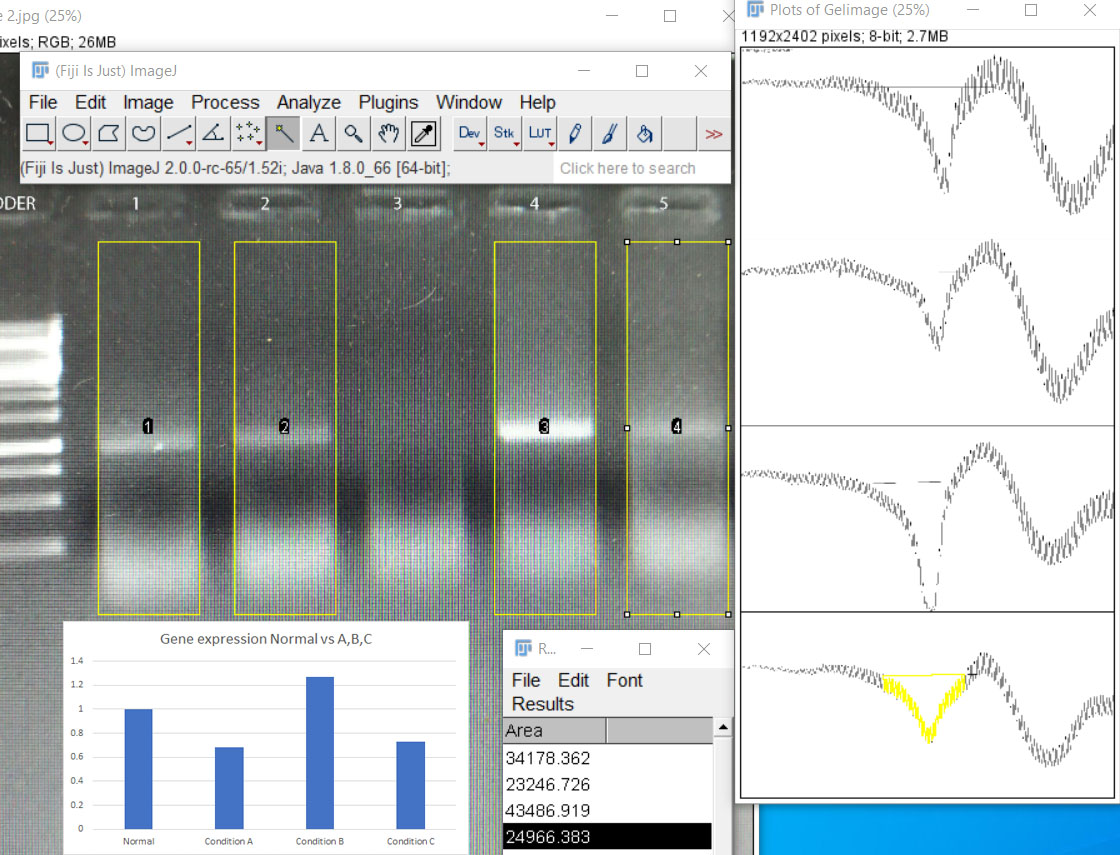Select the Color picker eyedropper tool
1120x855 pixels.
click(424, 134)
